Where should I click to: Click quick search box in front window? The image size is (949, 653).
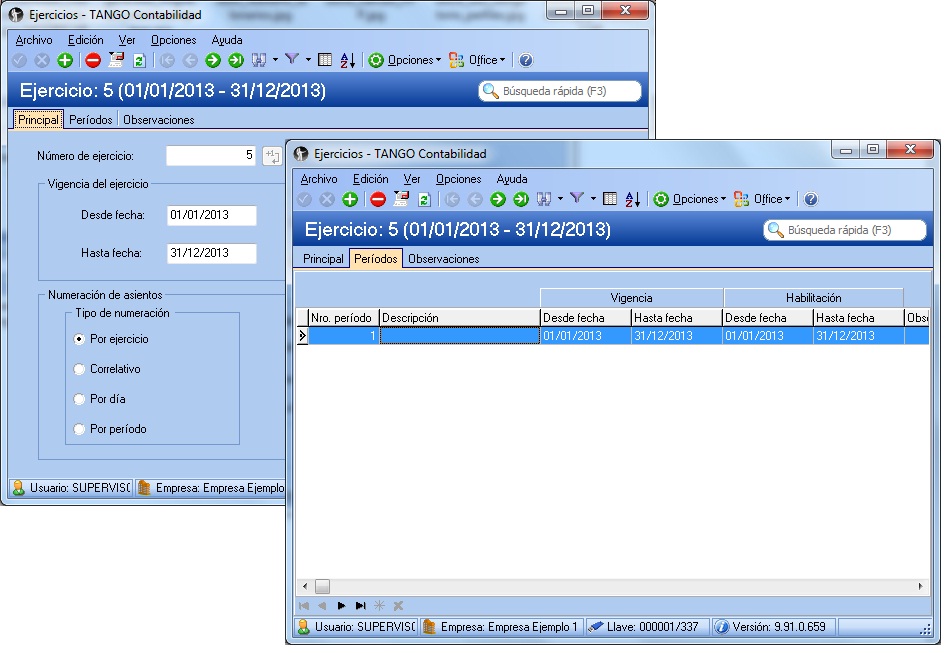point(845,231)
